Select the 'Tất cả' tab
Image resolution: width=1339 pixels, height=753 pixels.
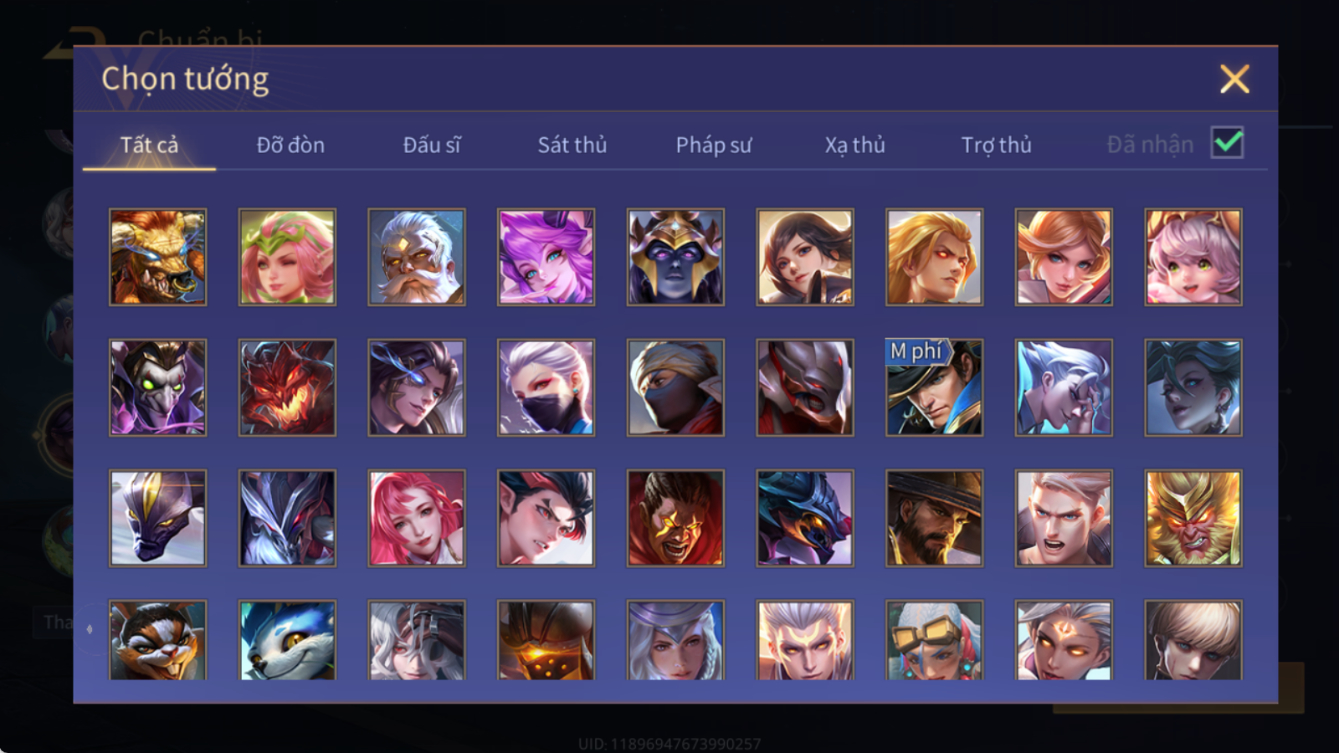point(149,145)
